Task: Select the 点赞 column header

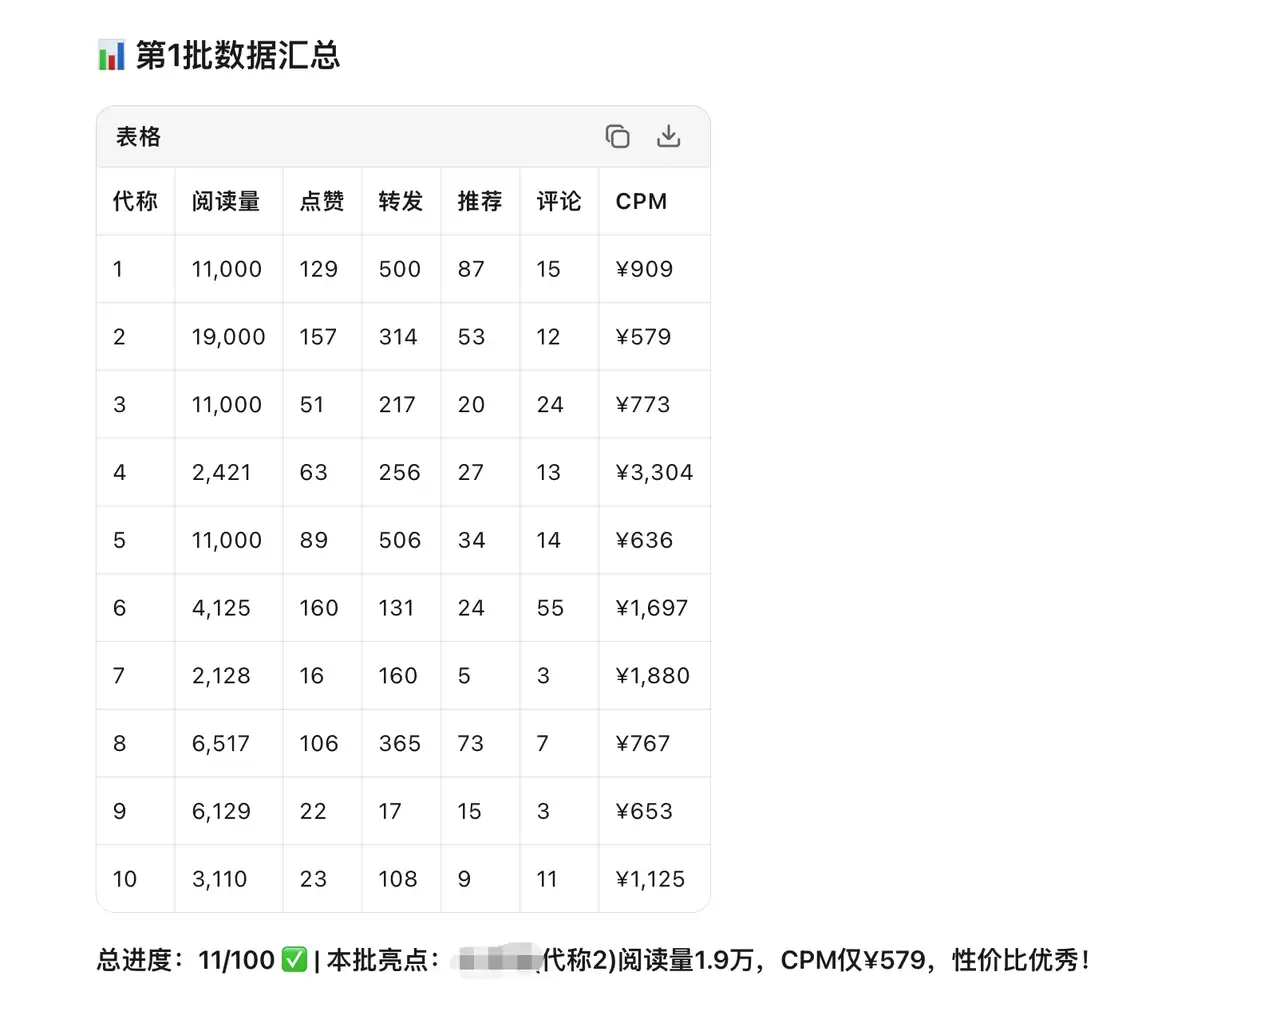Action: pos(322,201)
